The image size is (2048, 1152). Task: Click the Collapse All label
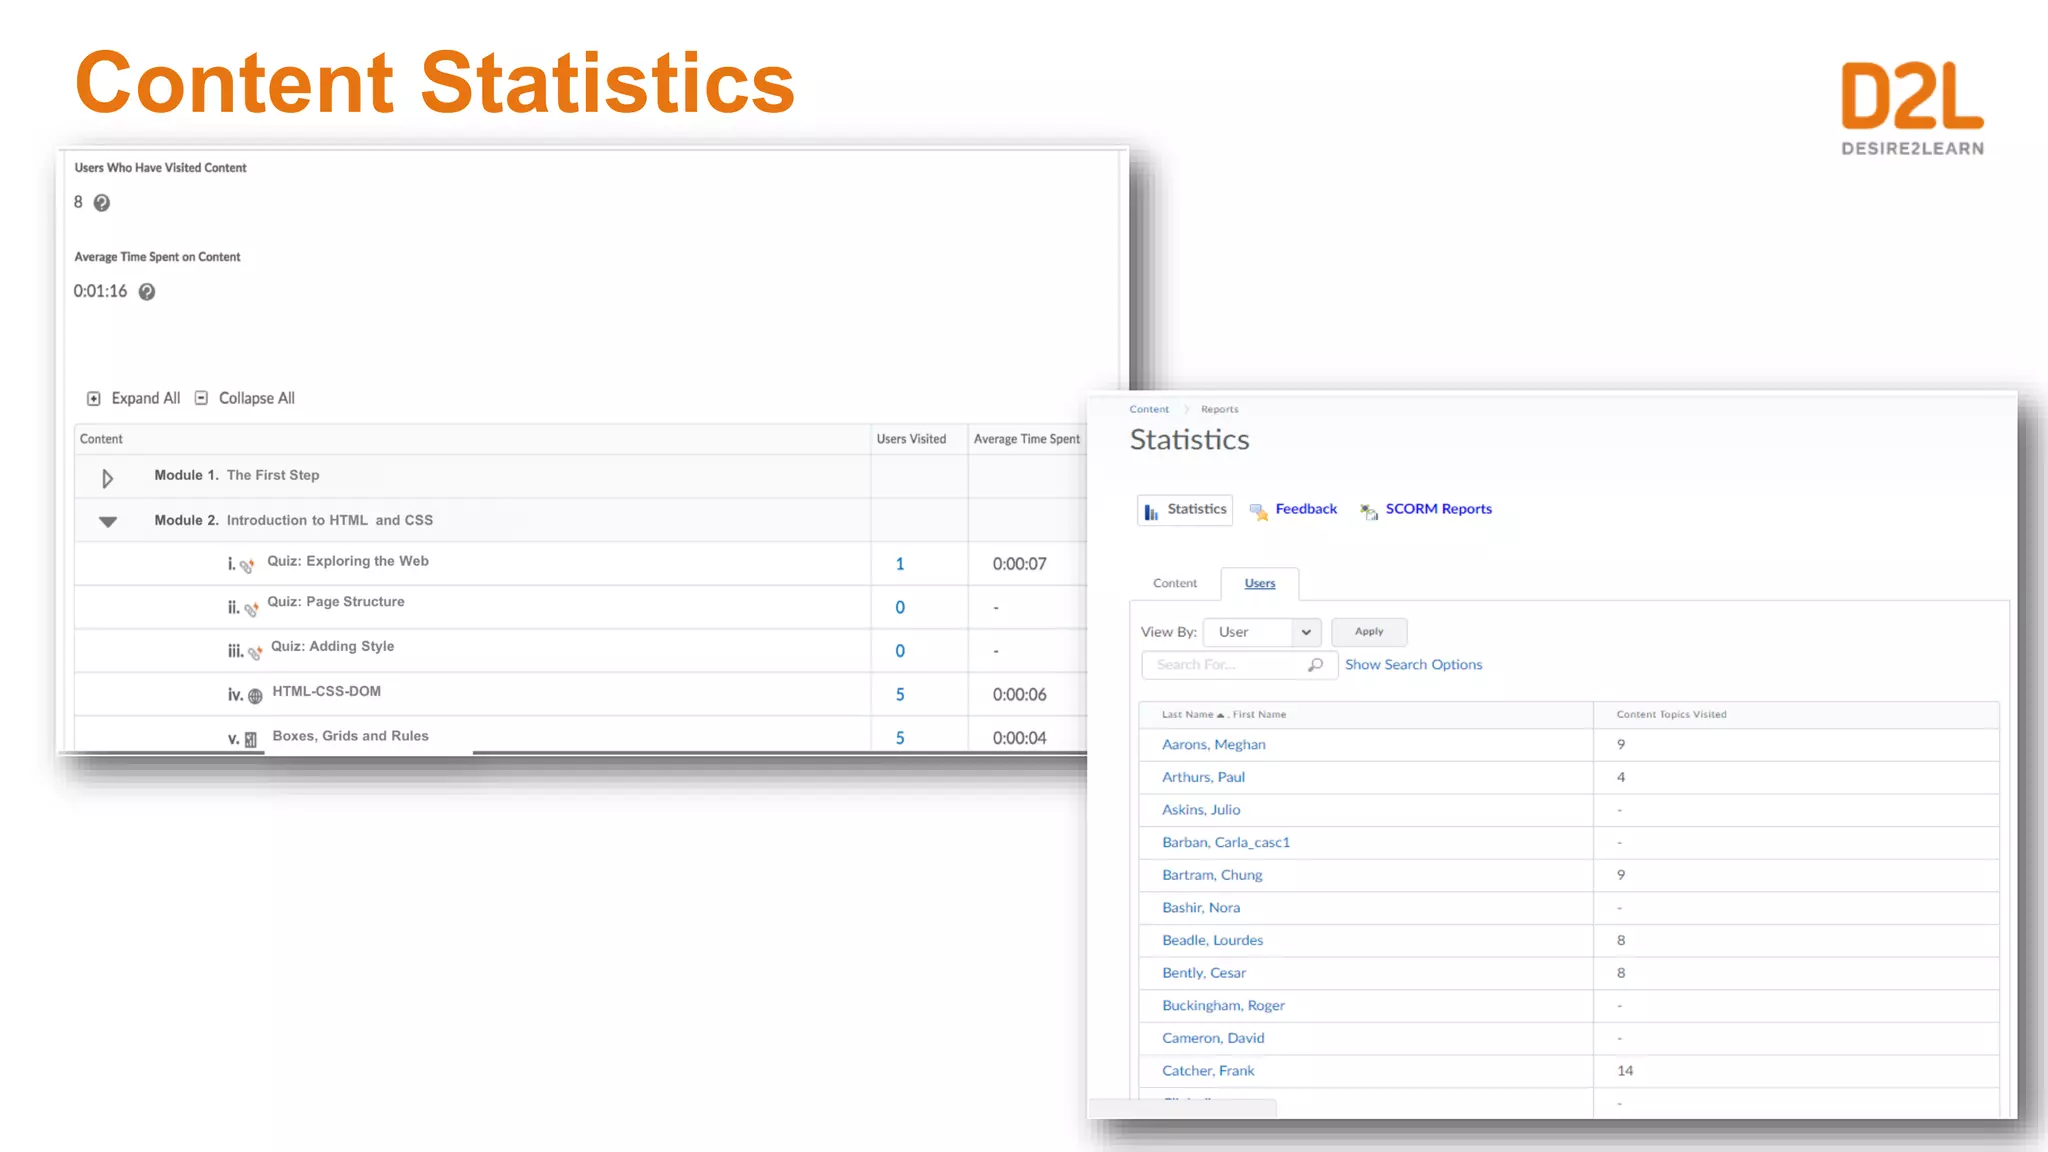click(x=257, y=398)
